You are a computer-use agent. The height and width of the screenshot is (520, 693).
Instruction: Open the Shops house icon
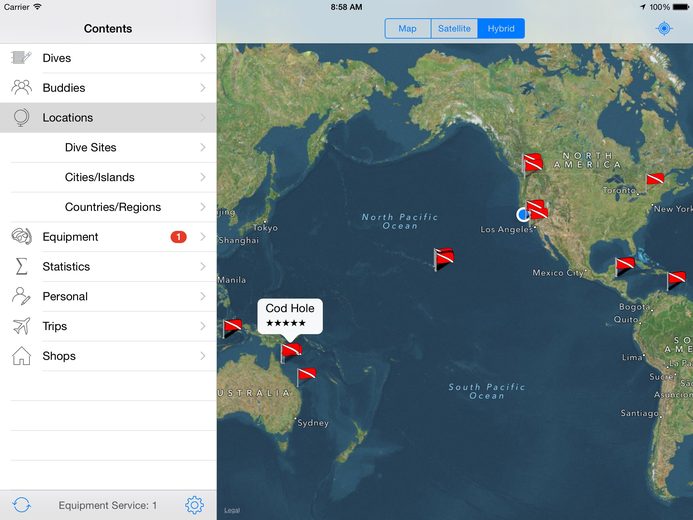click(21, 356)
